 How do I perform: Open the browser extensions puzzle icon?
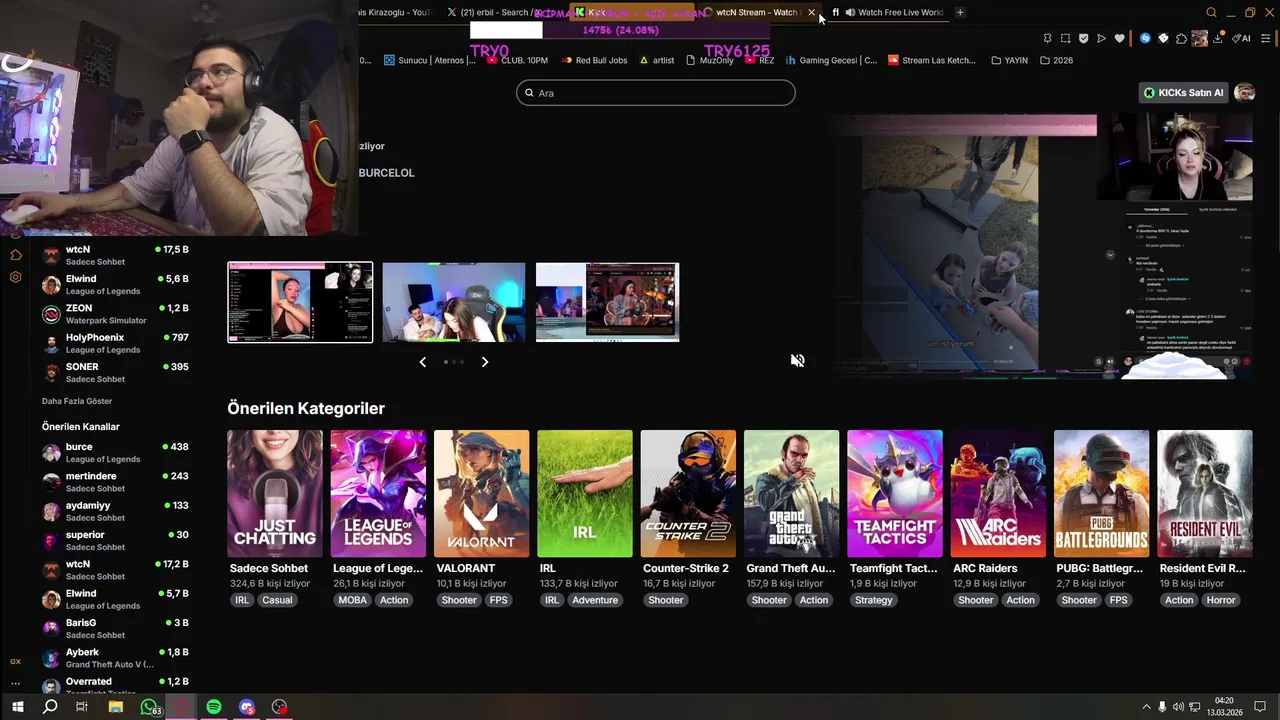1181,38
